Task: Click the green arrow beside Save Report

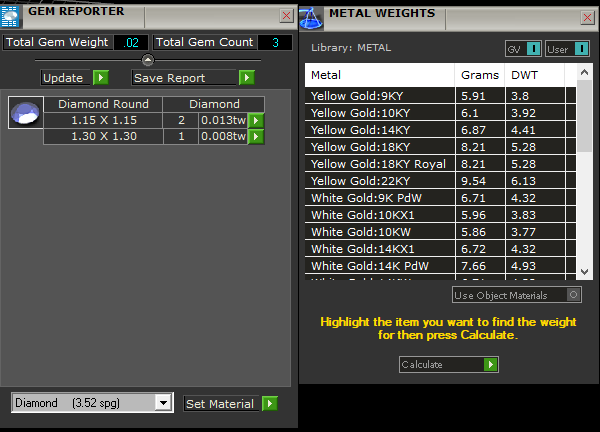Action: point(246,78)
